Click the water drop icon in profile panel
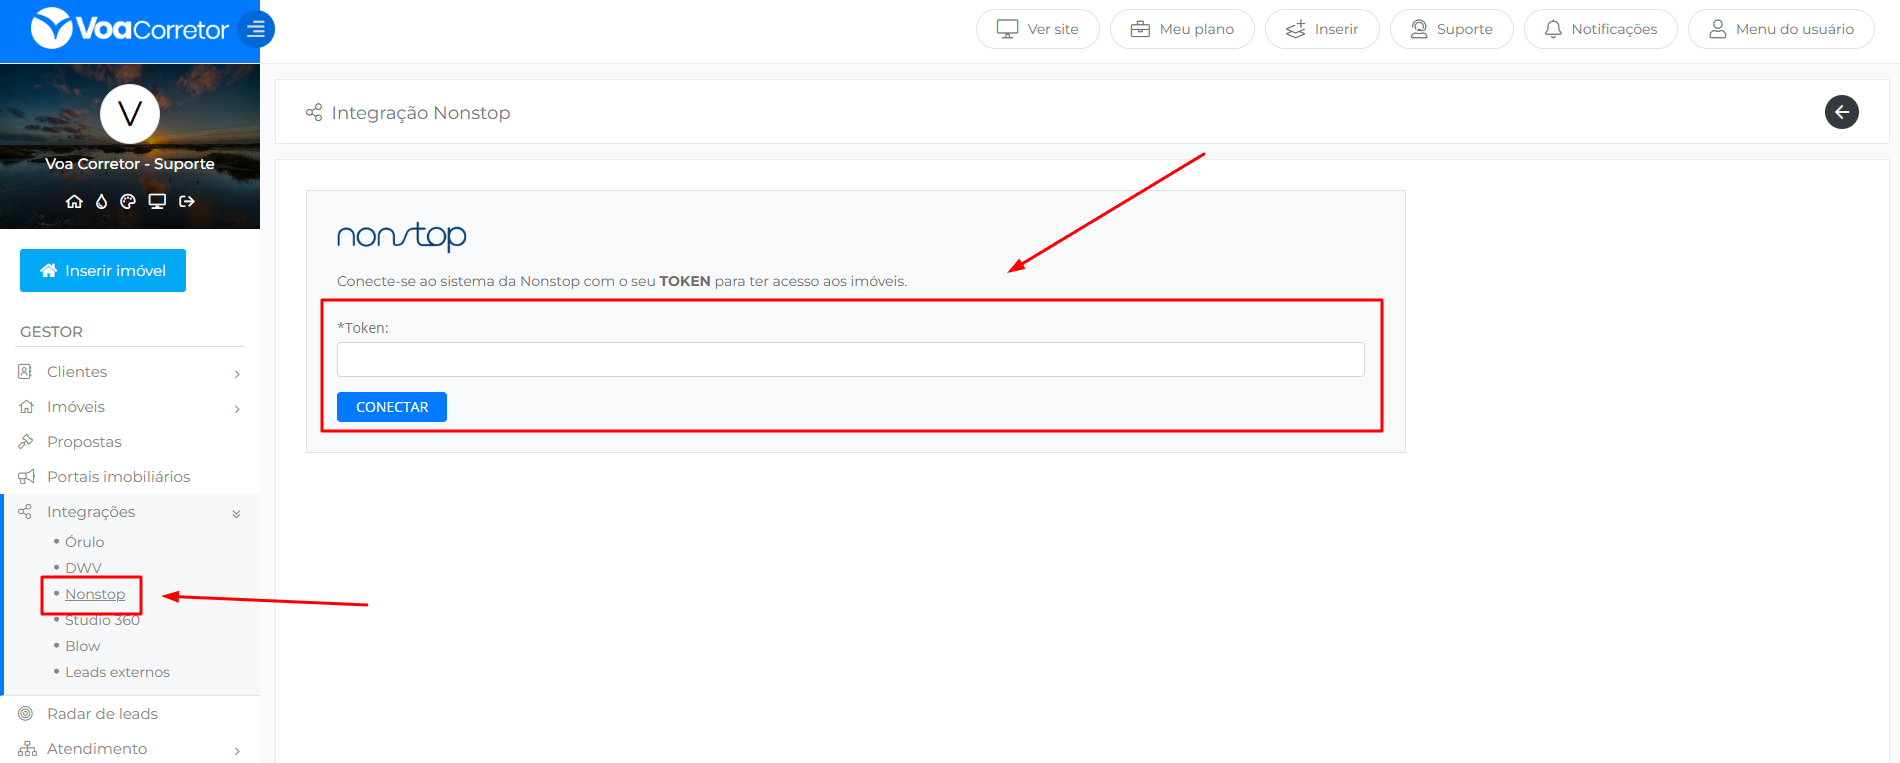Image resolution: width=1900 pixels, height=763 pixels. click(x=101, y=201)
